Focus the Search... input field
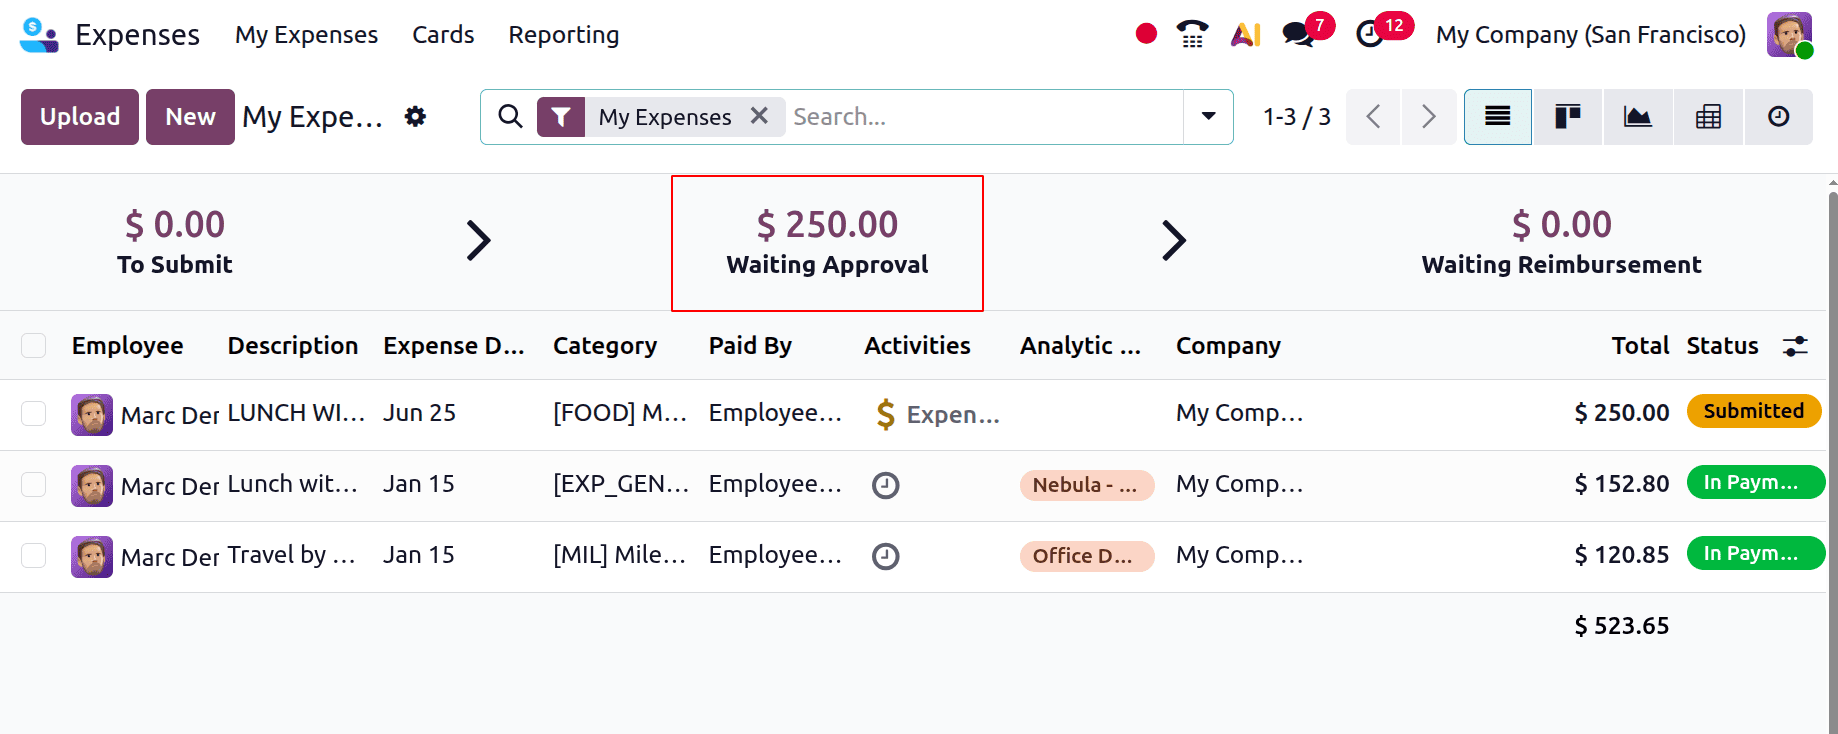Image resolution: width=1838 pixels, height=734 pixels. point(985,117)
